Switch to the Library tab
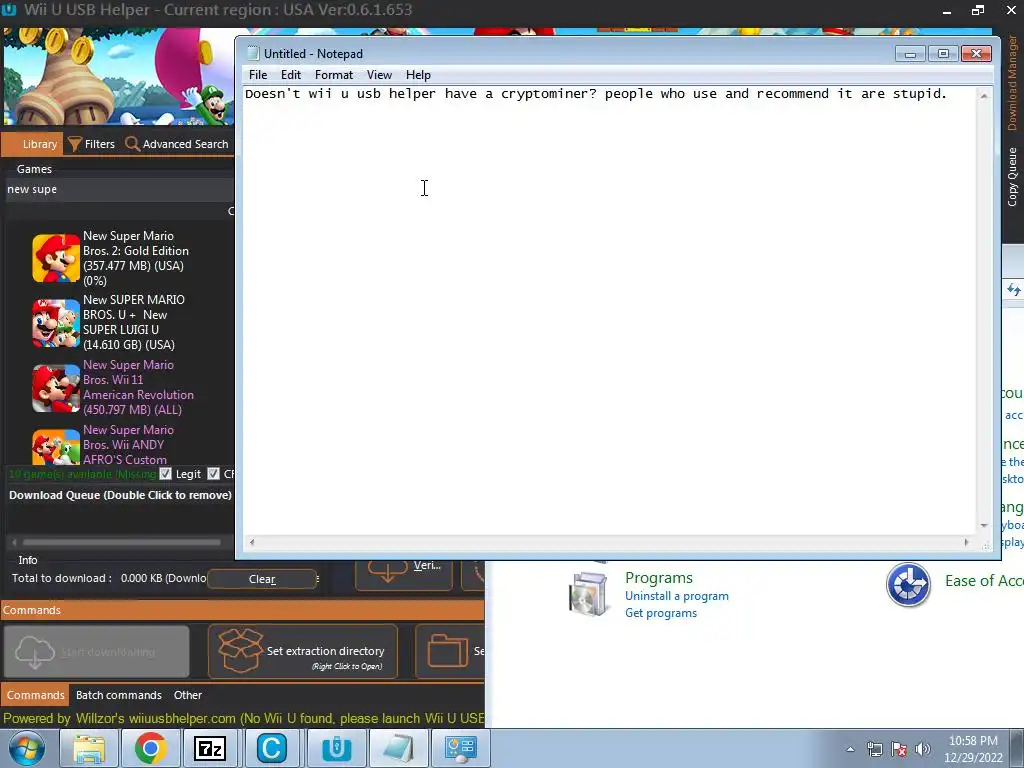 [x=33, y=144]
